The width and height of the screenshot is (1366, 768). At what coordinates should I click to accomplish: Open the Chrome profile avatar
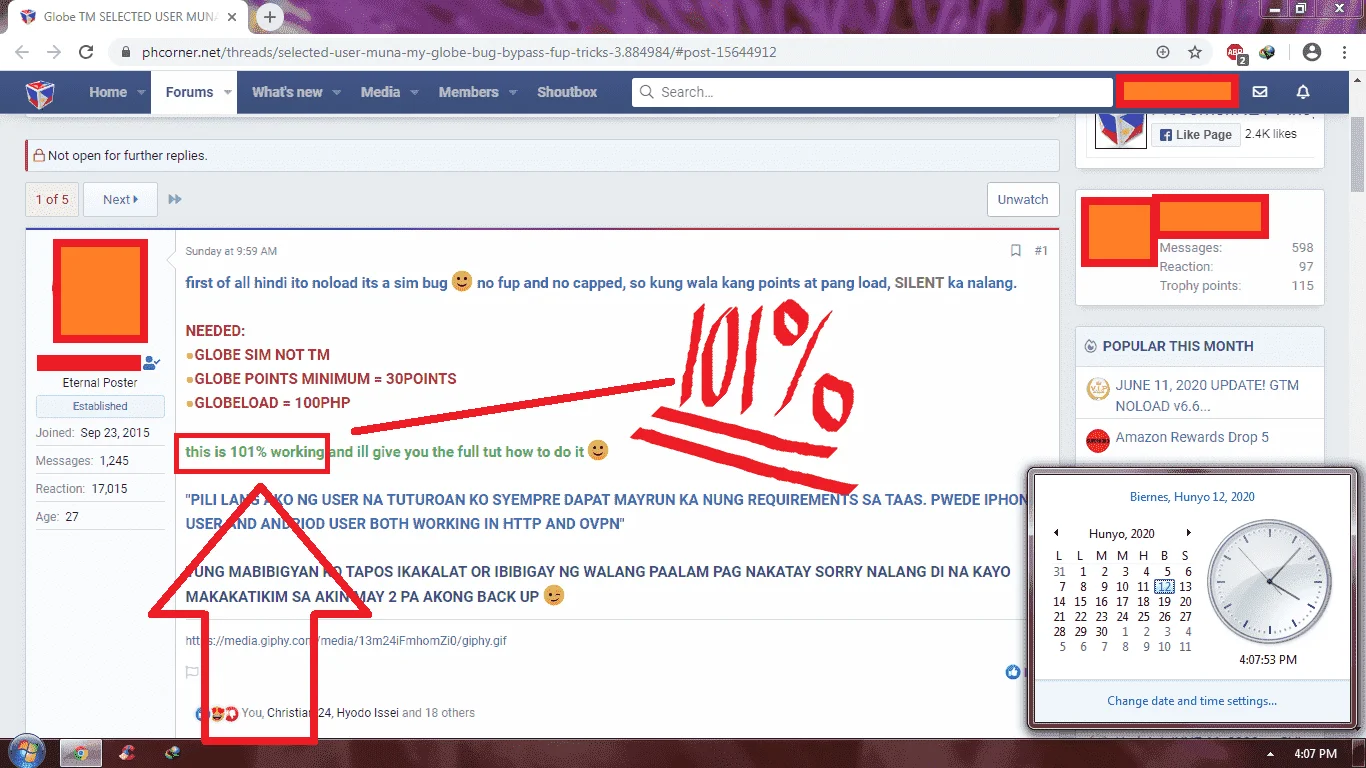(1312, 52)
